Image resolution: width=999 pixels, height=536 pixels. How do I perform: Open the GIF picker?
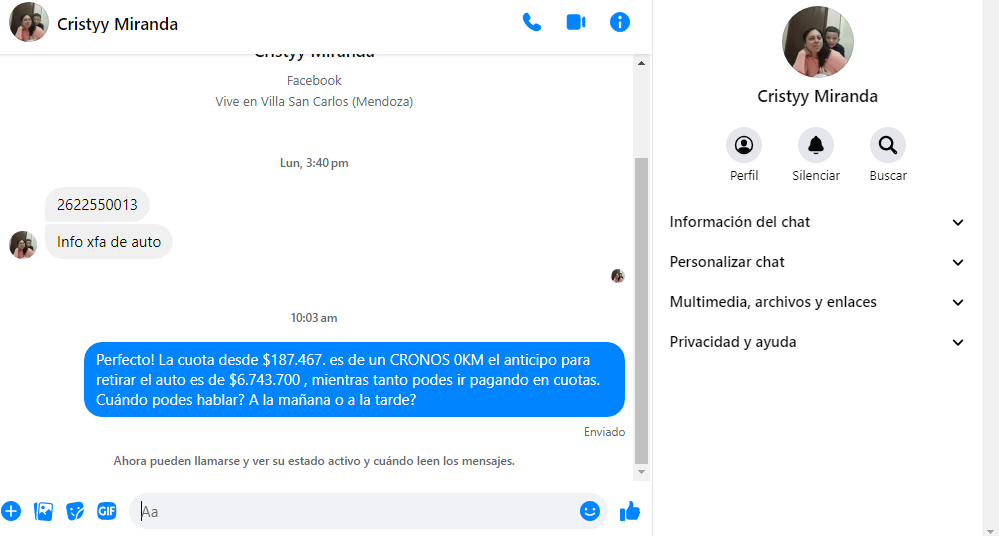pos(107,511)
